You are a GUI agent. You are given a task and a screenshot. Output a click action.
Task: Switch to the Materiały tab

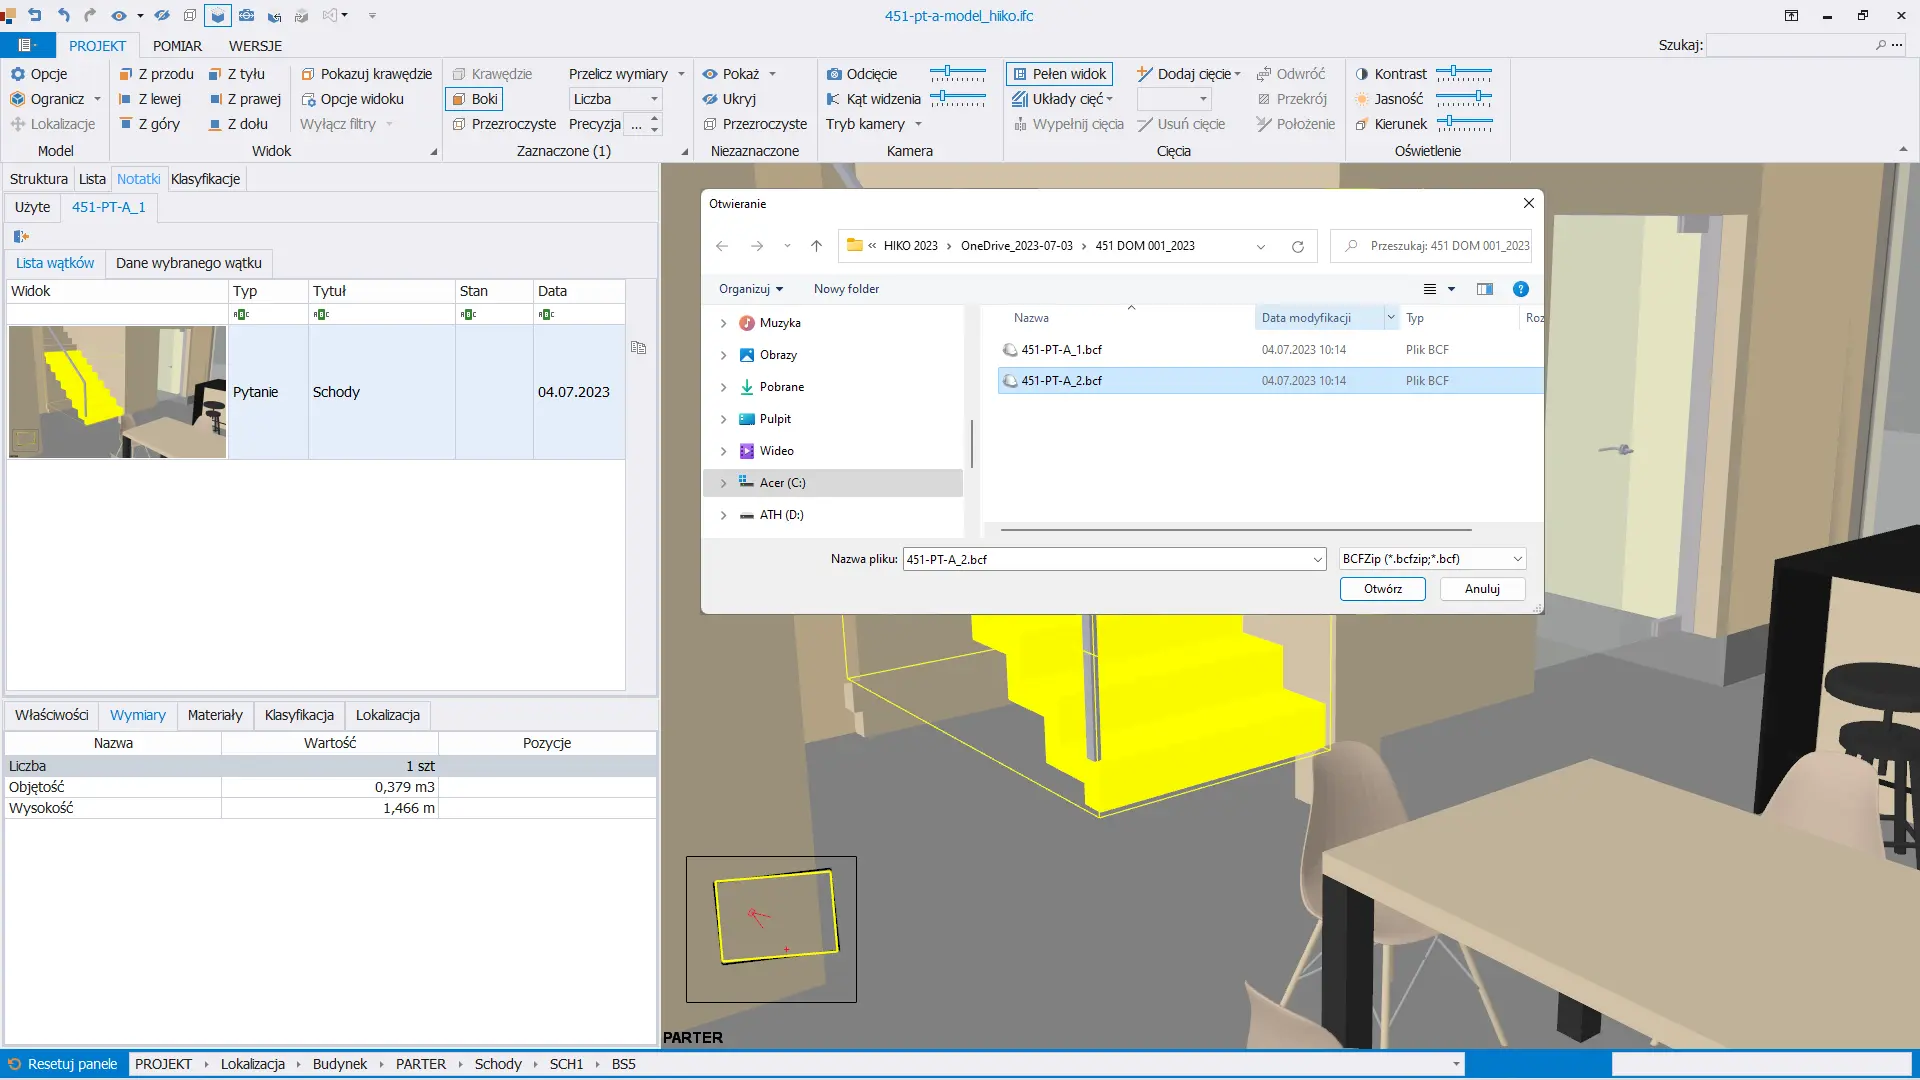pos(215,715)
